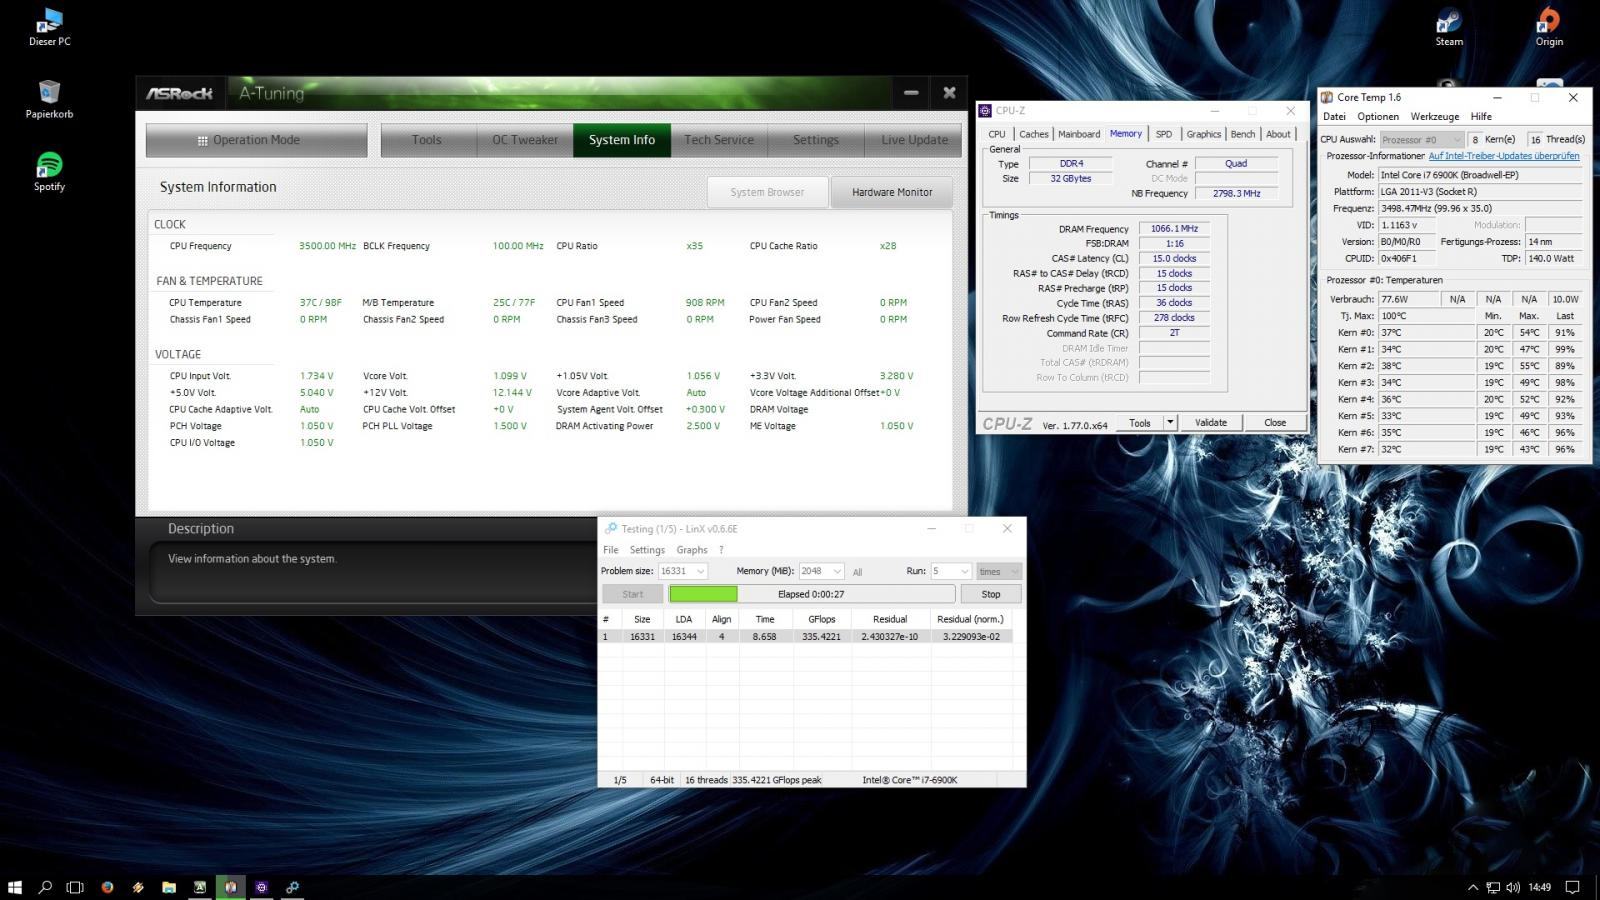Click the Intel-Treiber-Updates überprüfen link
1600x900 pixels.
coord(1504,156)
